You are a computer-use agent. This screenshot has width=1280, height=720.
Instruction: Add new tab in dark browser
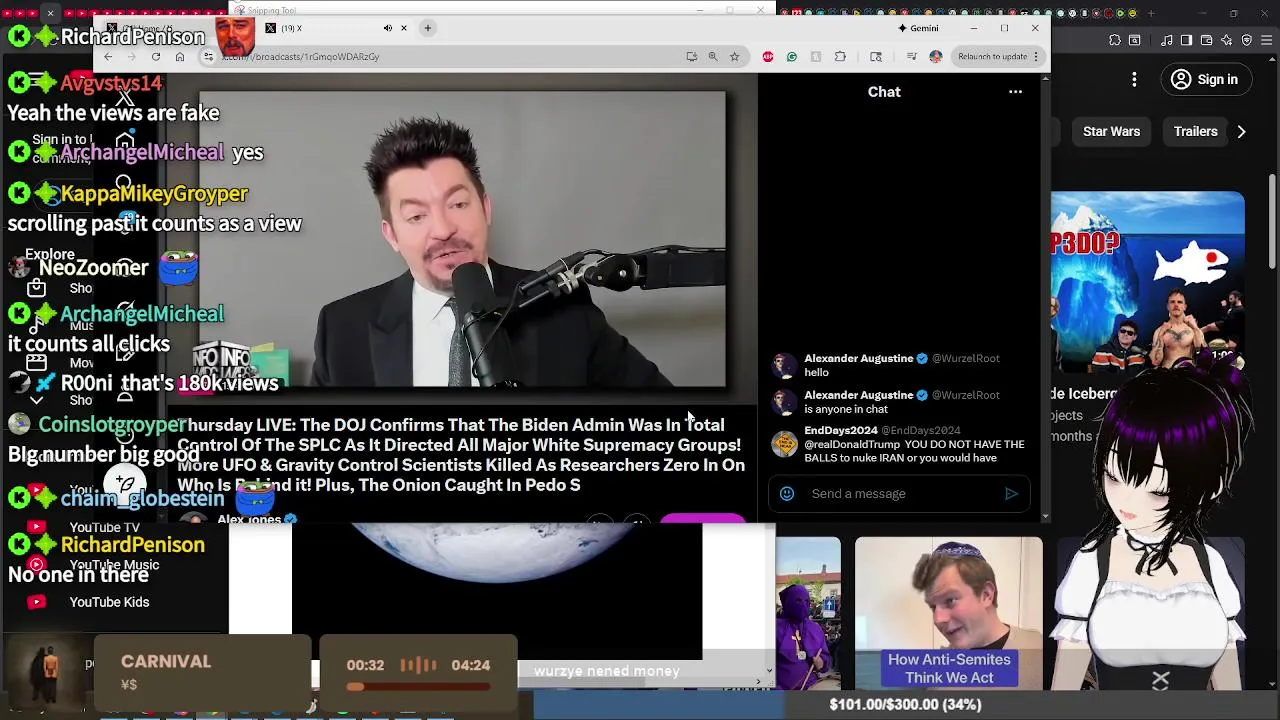pyautogui.click(x=1151, y=13)
